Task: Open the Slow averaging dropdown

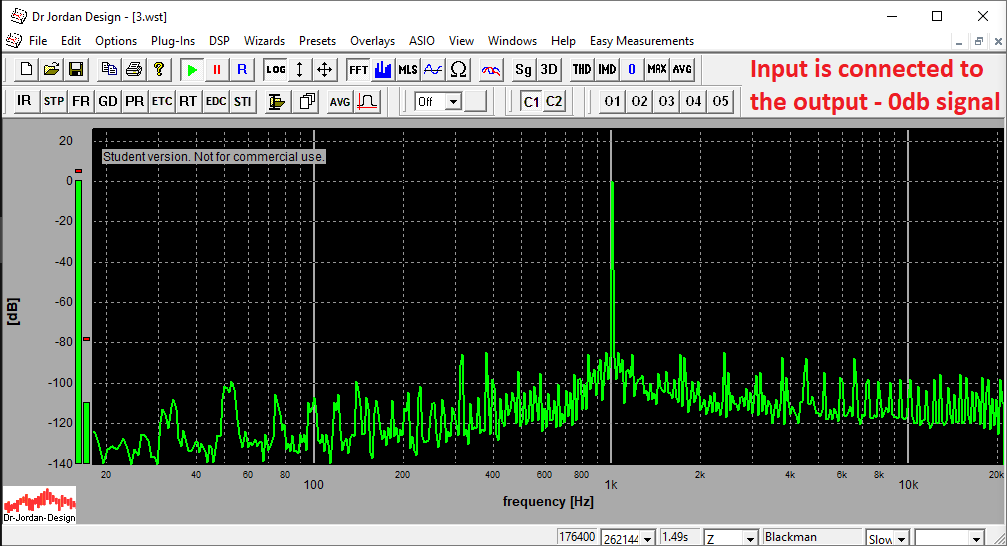Action: click(902, 538)
